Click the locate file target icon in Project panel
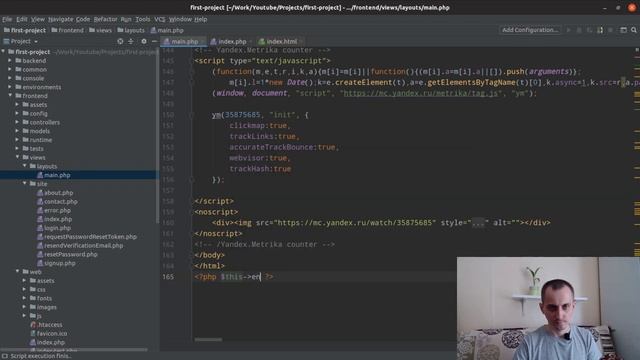The height and width of the screenshot is (360, 640). [x=120, y=41]
